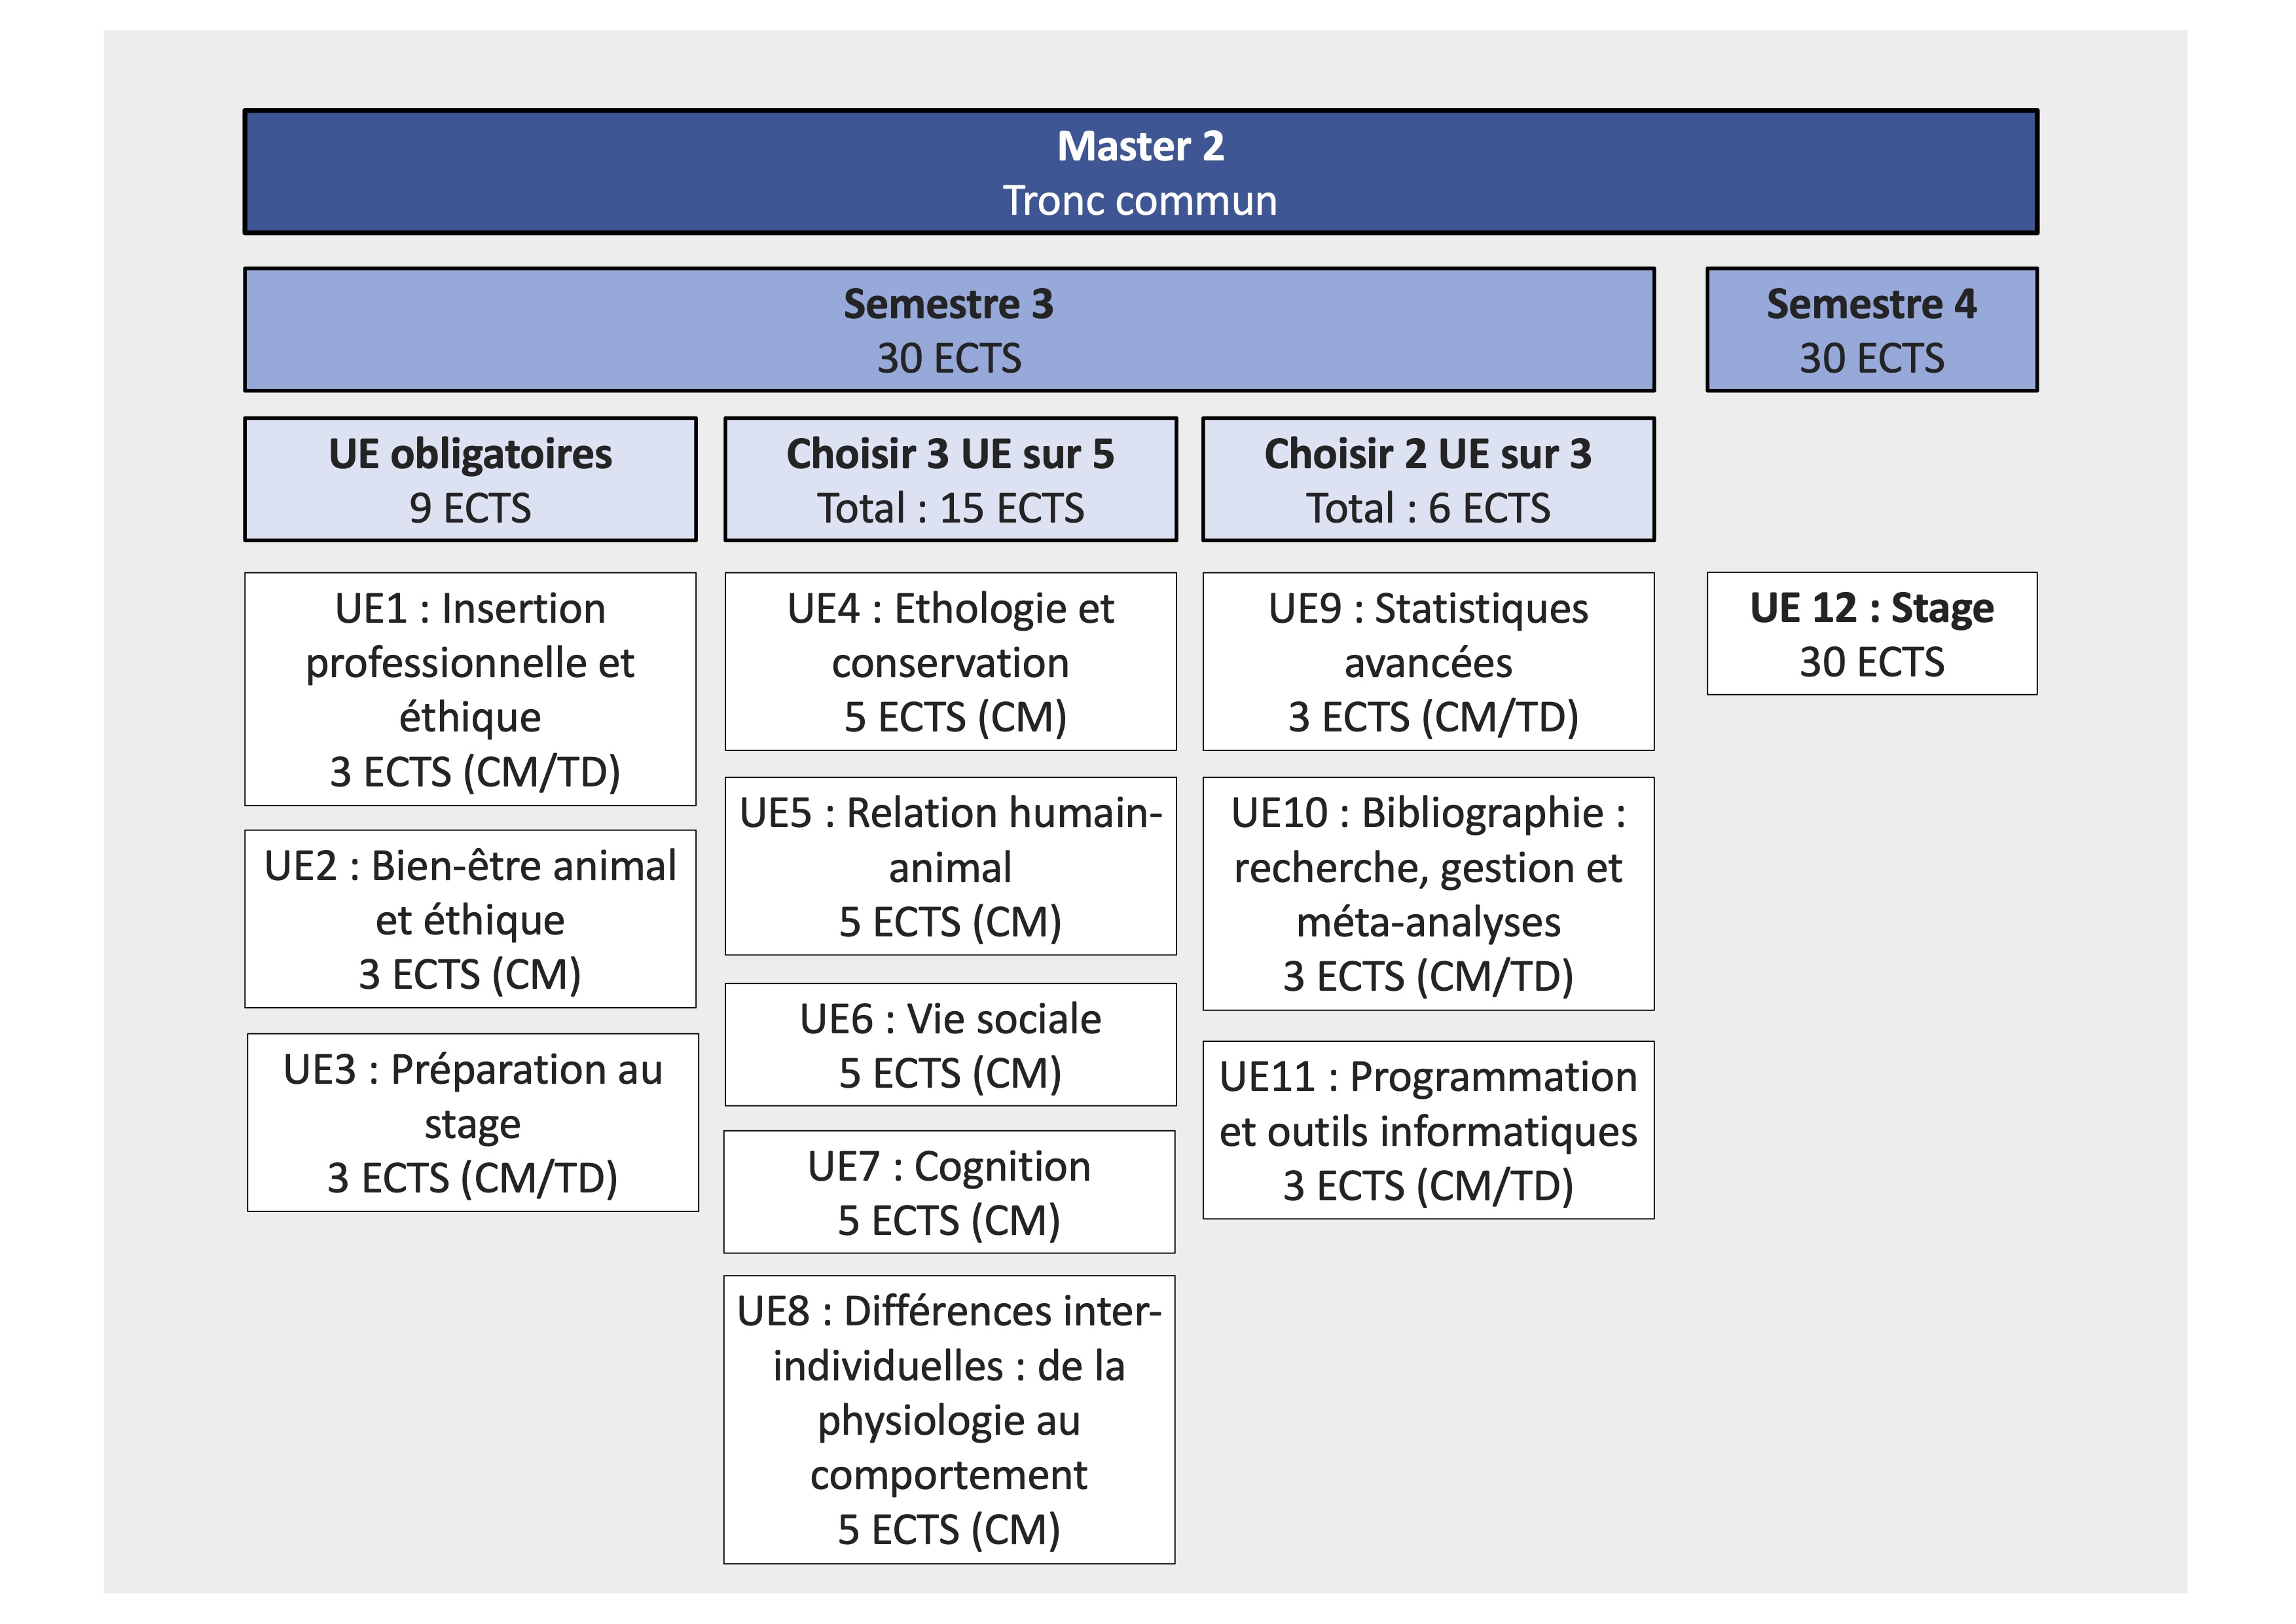Select the UE 12 Stage box
This screenshot has width=2296, height=1624.
(x=1871, y=634)
